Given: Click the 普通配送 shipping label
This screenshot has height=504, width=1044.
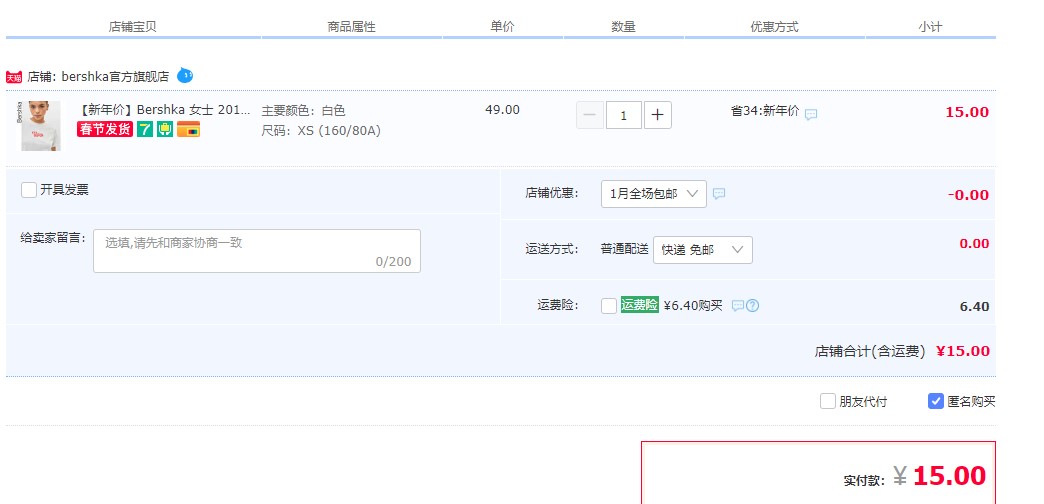Looking at the screenshot, I should tap(625, 249).
